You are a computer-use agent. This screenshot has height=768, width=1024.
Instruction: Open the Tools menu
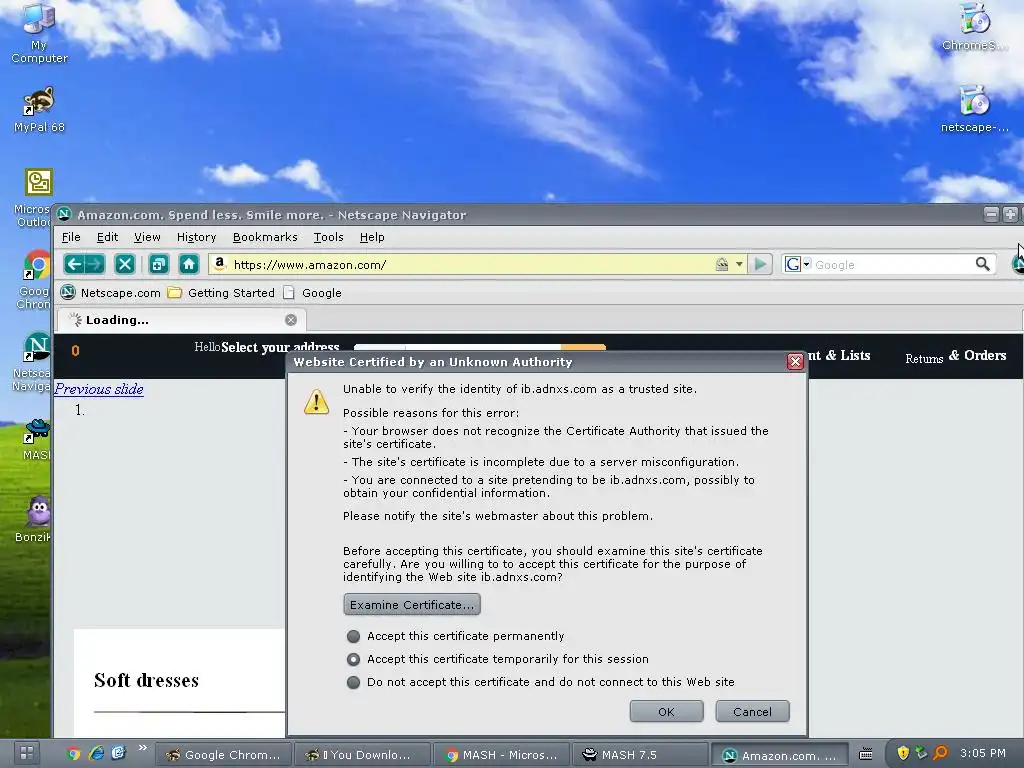pyautogui.click(x=328, y=237)
